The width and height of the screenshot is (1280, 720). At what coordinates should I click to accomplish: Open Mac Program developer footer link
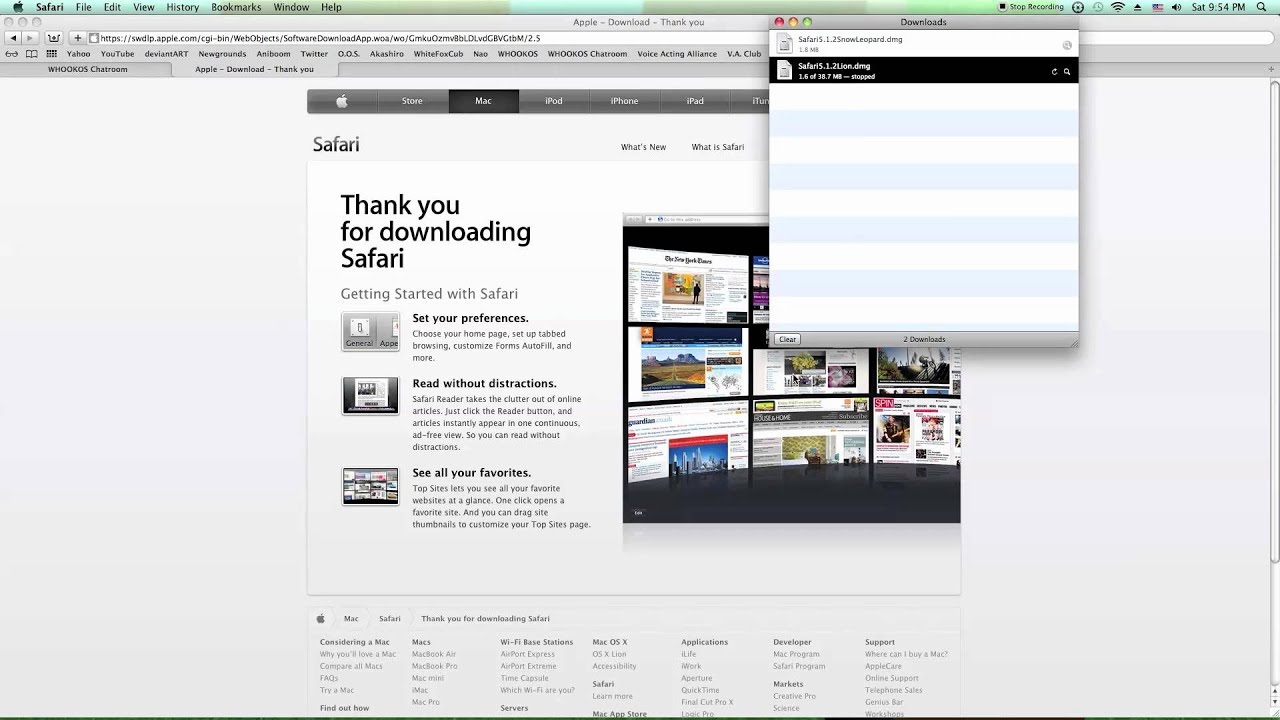[x=796, y=654]
